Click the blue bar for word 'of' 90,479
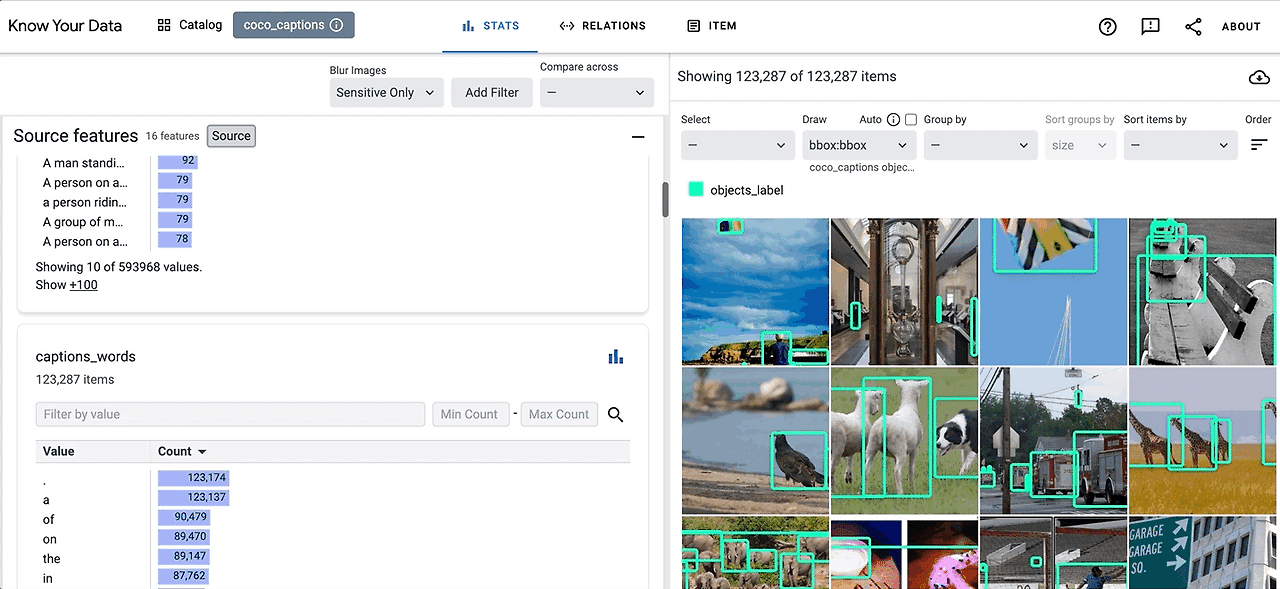This screenshot has width=1280, height=589. click(183, 517)
